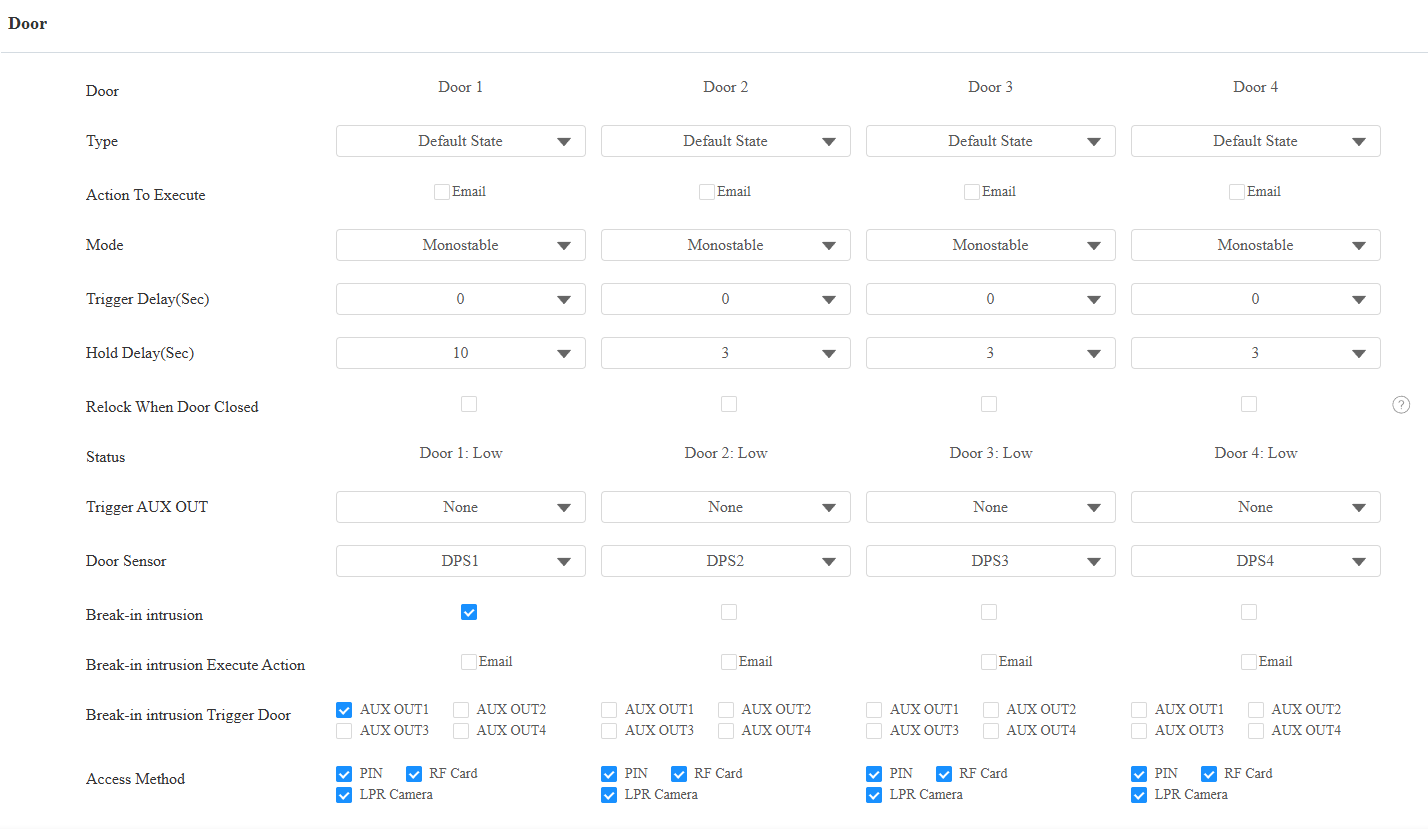1428x829 pixels.
Task: Open the DPS4 Door Sensor dropdown
Action: click(x=1256, y=561)
